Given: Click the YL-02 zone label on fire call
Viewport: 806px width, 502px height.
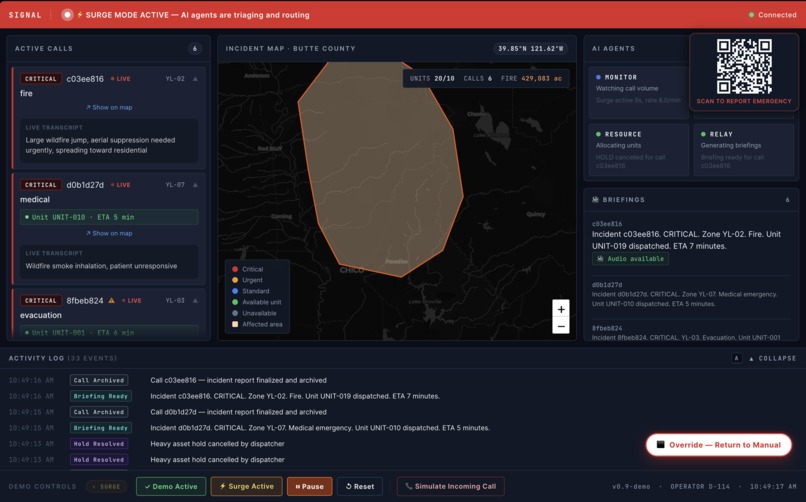Looking at the screenshot, I should click(175, 79).
